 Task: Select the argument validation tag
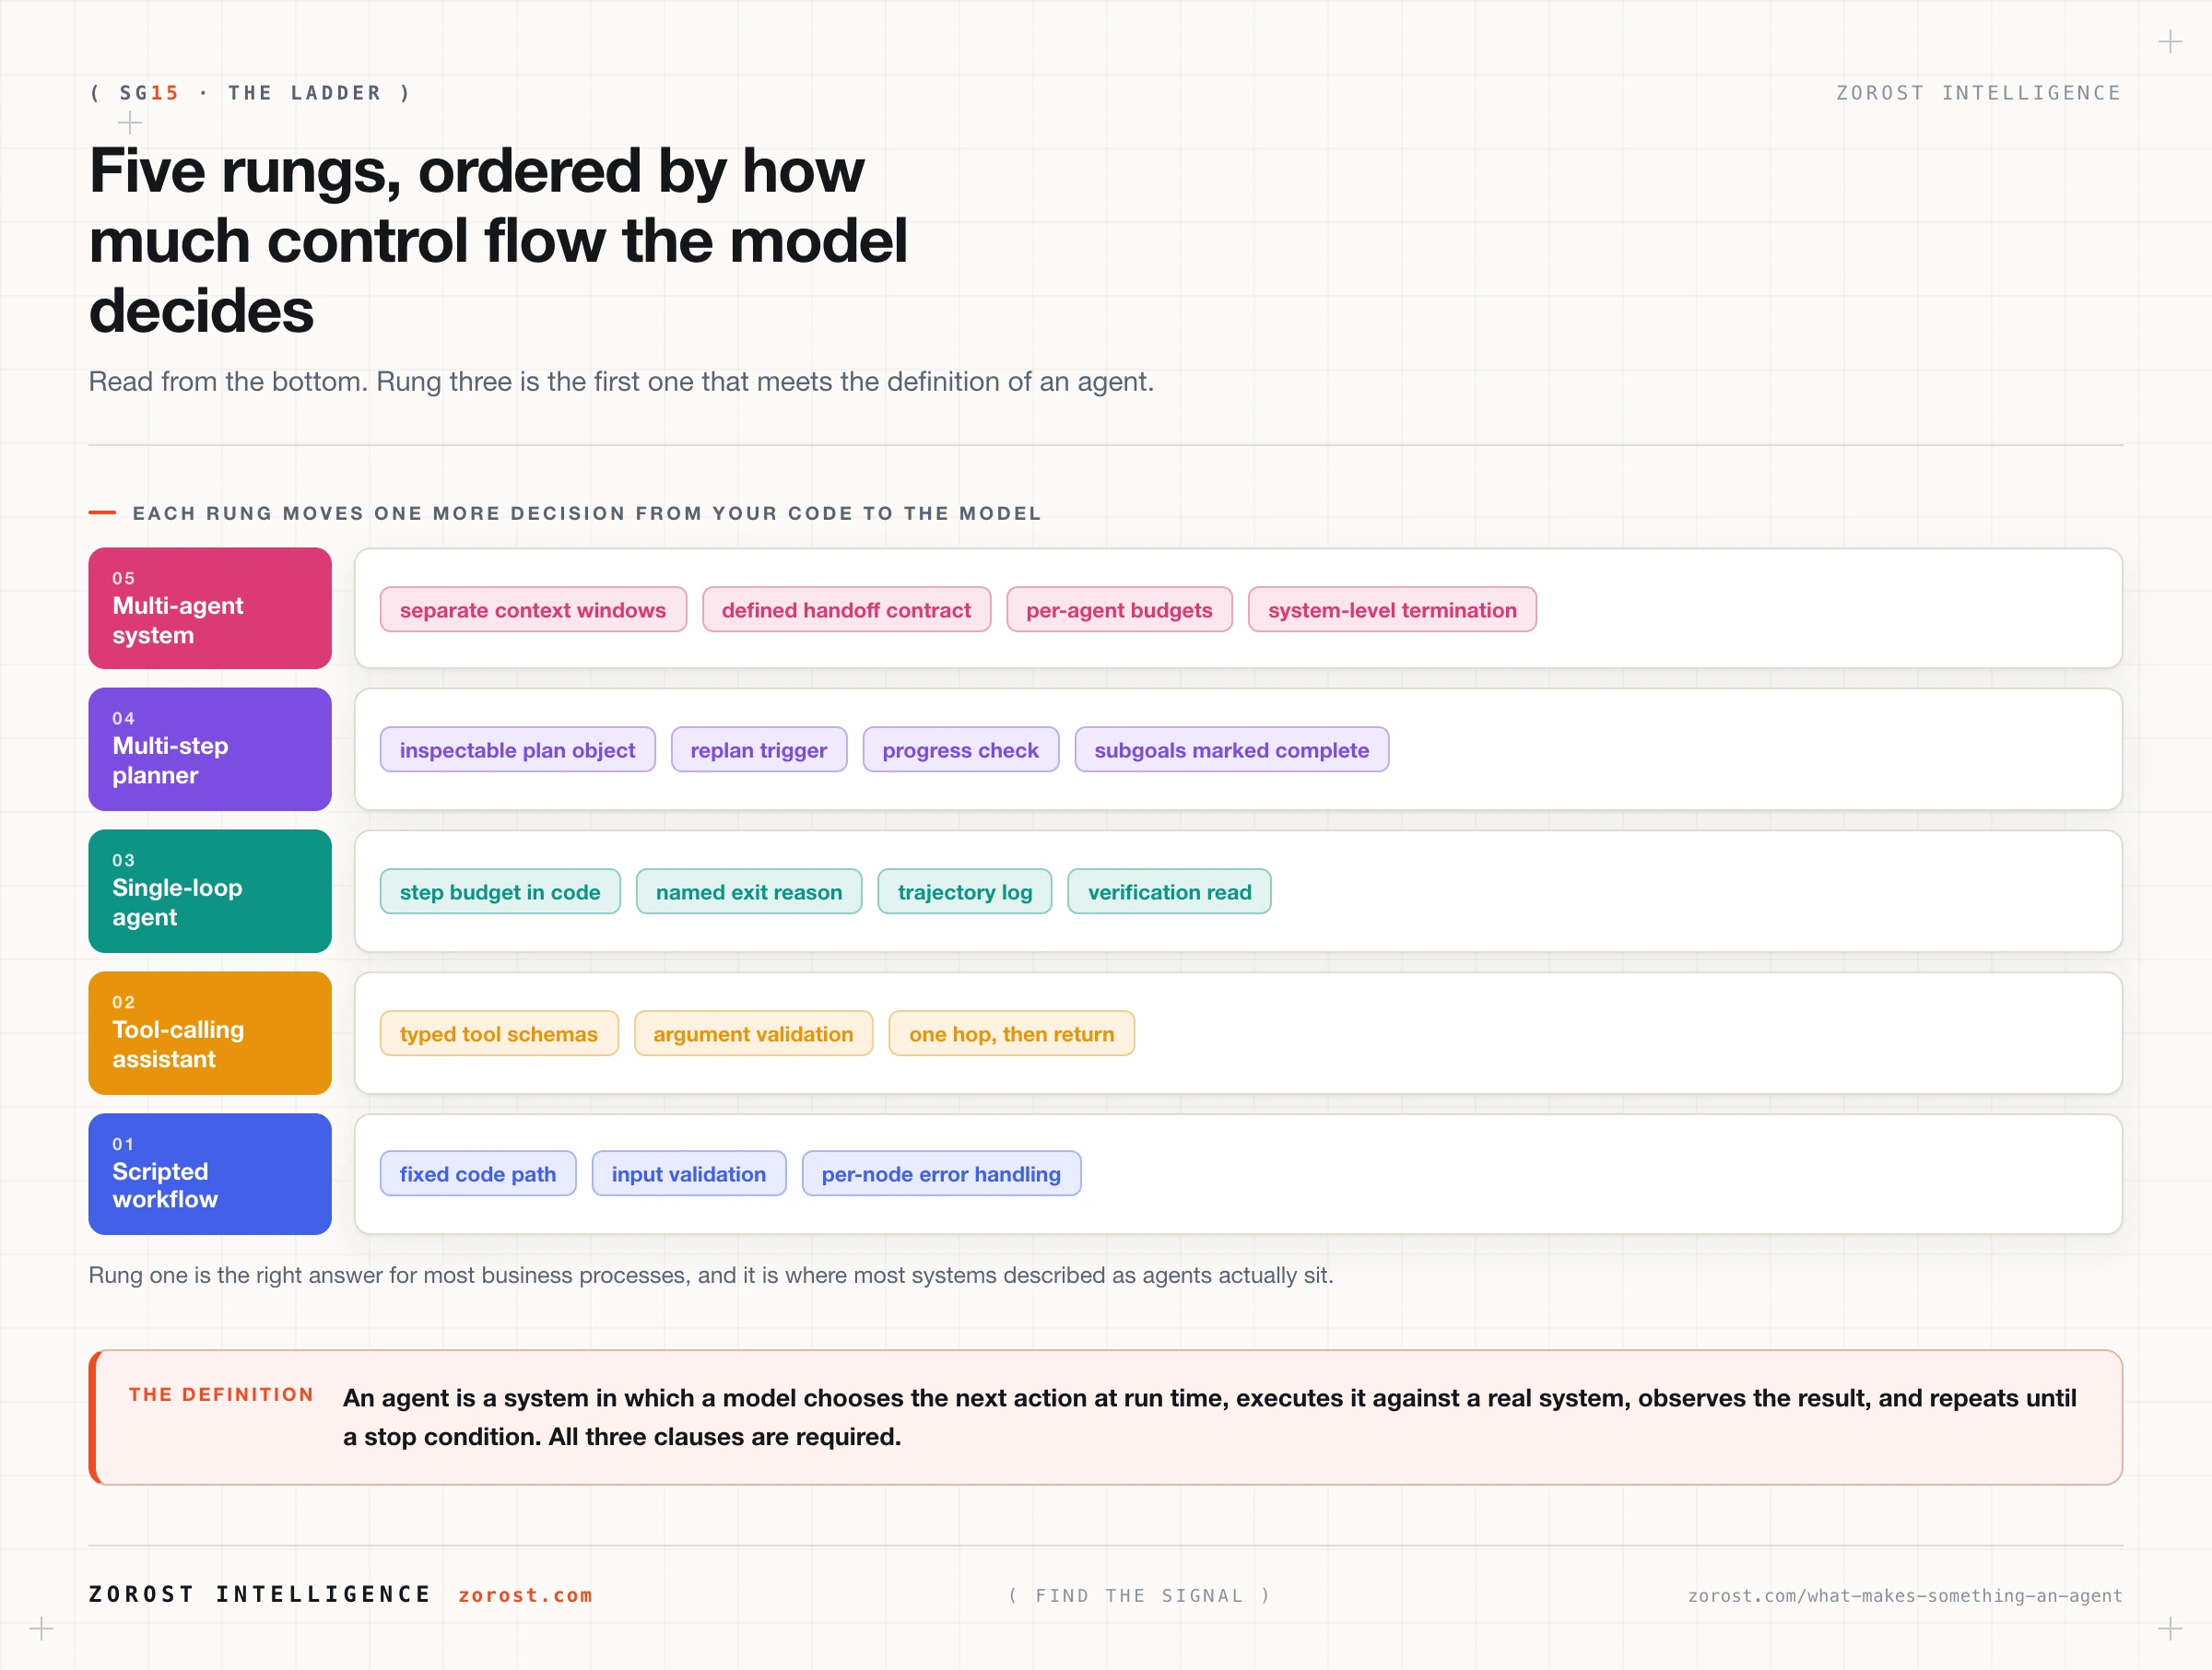(754, 1034)
